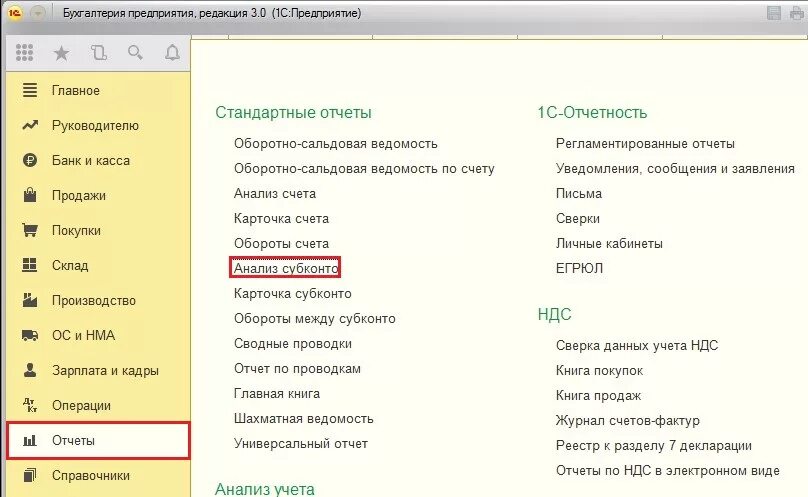Open Обороты между субконто report
Viewport: 808px width, 497px height.
314,319
